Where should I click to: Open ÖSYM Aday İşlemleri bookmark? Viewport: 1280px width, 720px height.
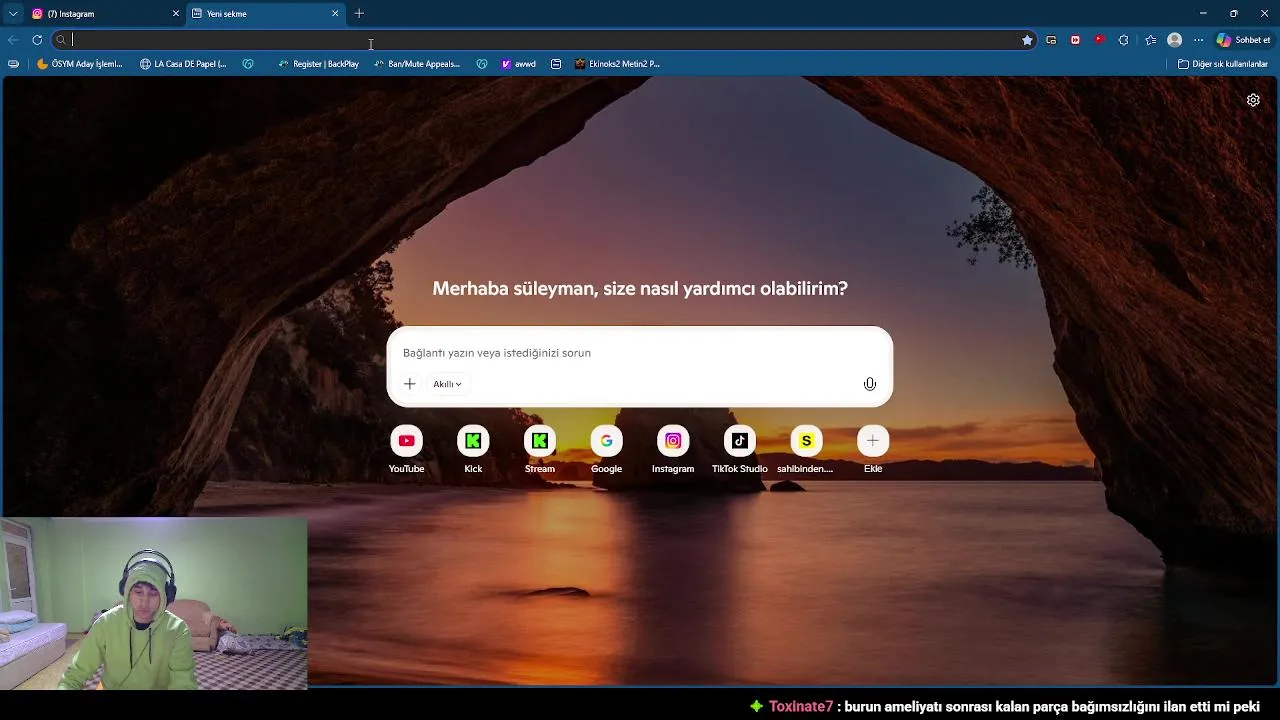(x=80, y=64)
